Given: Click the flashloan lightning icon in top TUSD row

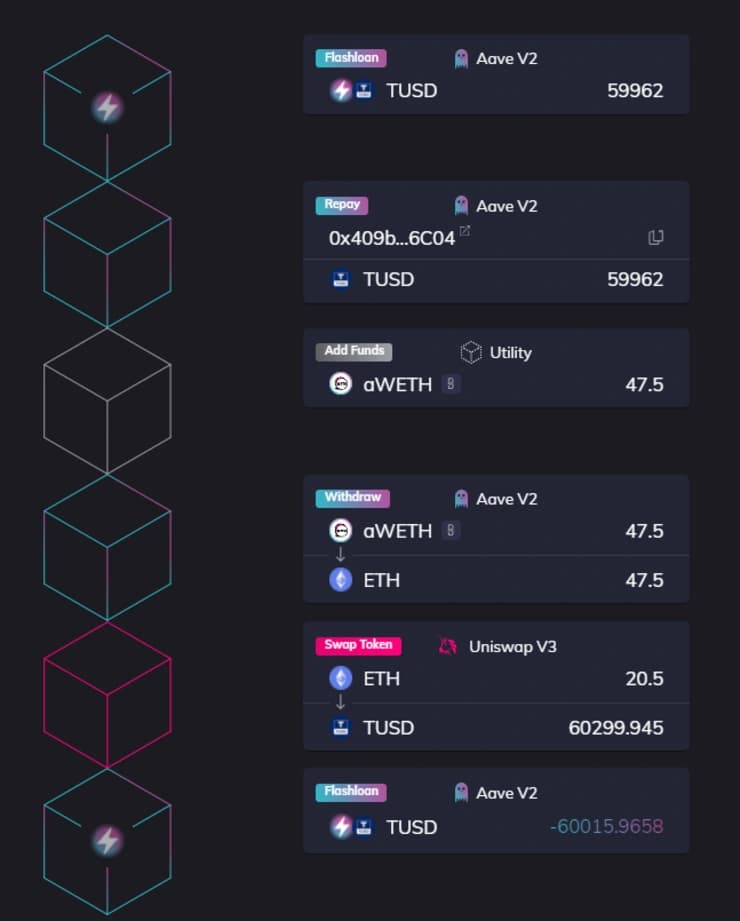Looking at the screenshot, I should [341, 90].
